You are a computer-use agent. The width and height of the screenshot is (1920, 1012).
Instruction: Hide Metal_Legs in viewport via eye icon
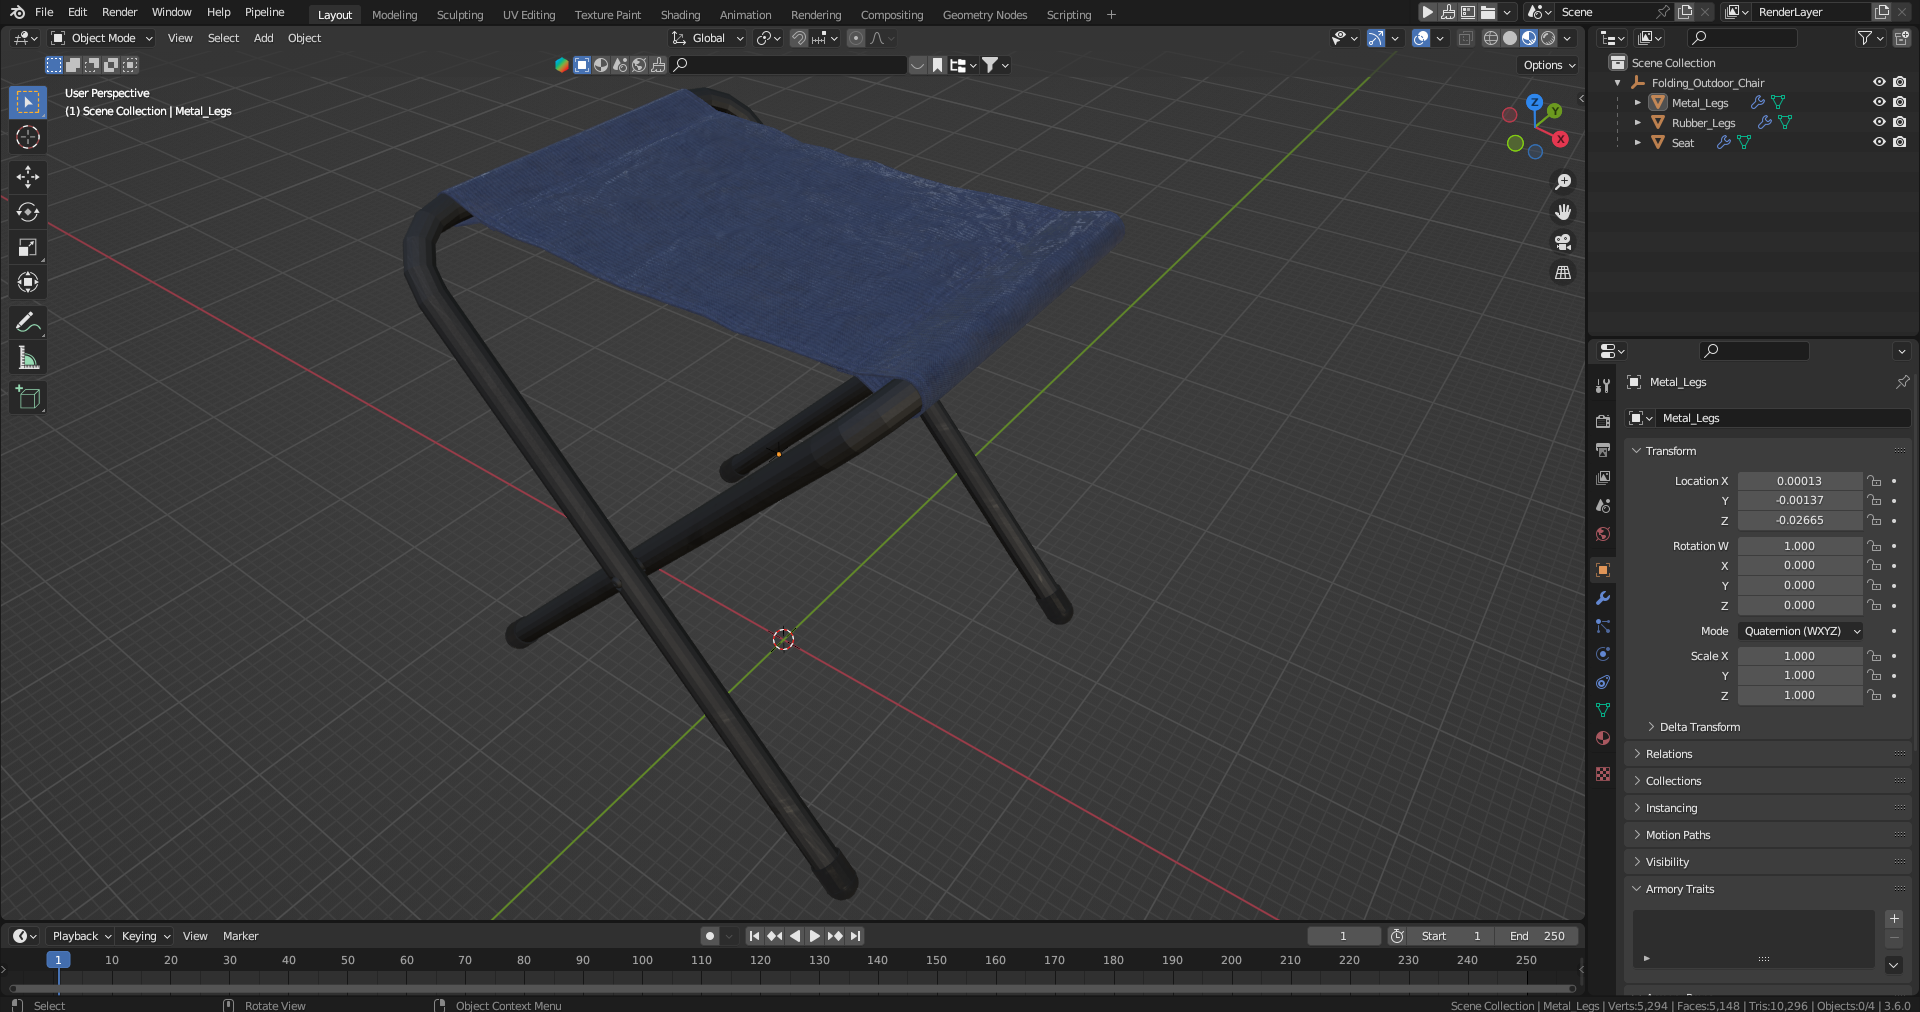point(1879,102)
